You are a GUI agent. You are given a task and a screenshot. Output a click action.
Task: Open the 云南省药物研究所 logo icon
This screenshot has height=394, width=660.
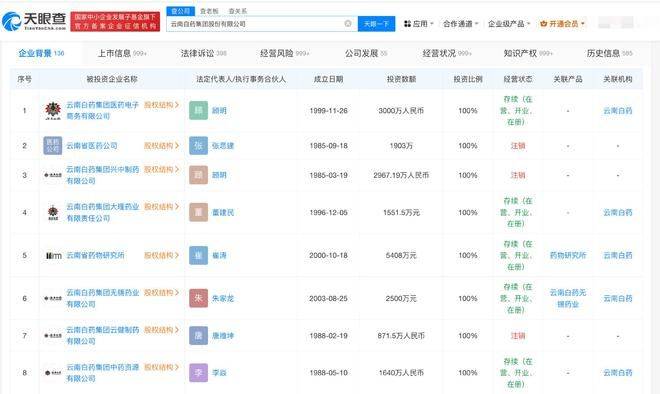[x=53, y=256]
